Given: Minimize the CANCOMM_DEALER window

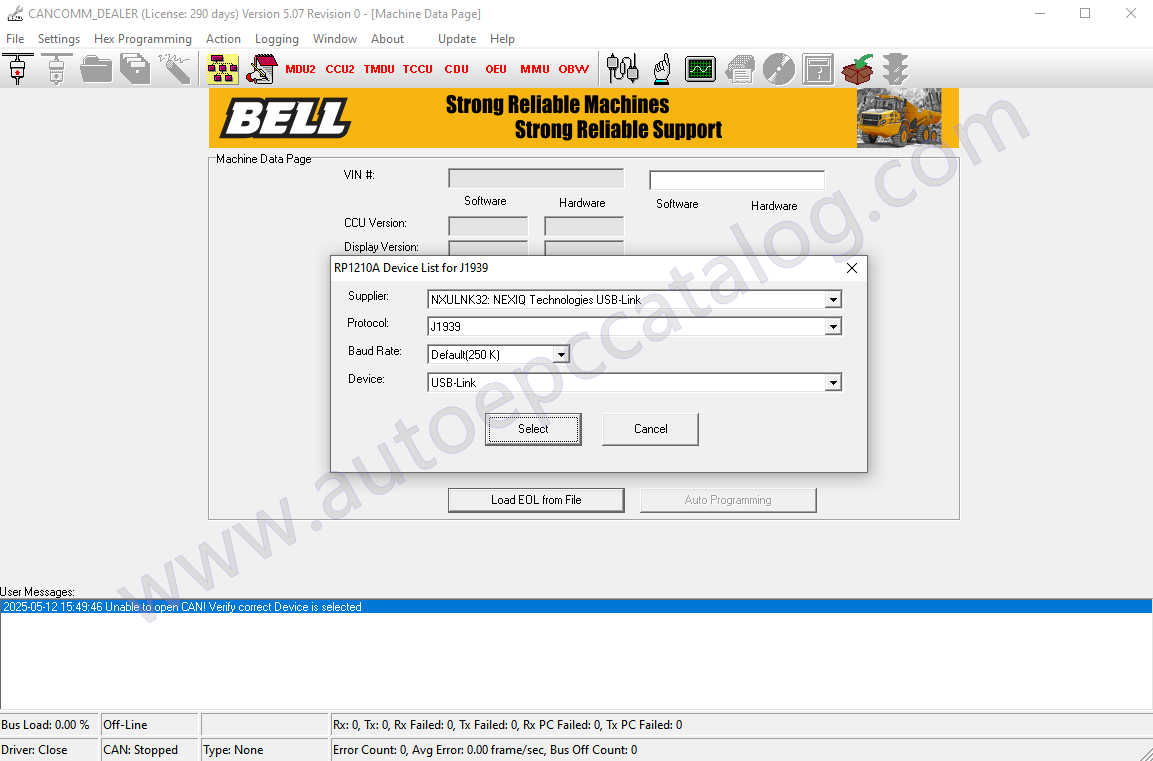Looking at the screenshot, I should 1040,13.
